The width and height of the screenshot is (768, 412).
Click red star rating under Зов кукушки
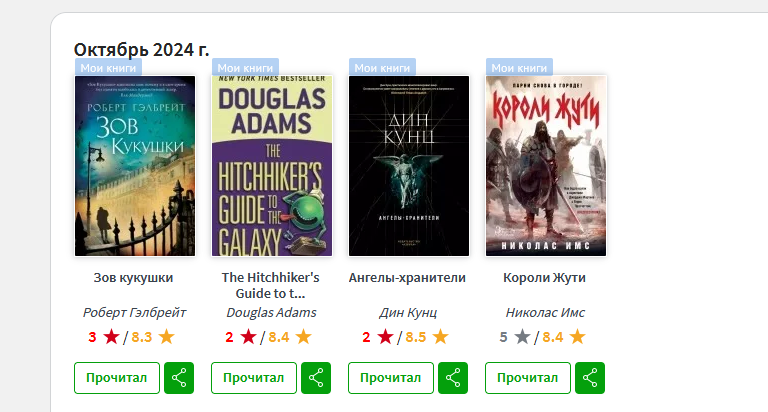pos(111,337)
